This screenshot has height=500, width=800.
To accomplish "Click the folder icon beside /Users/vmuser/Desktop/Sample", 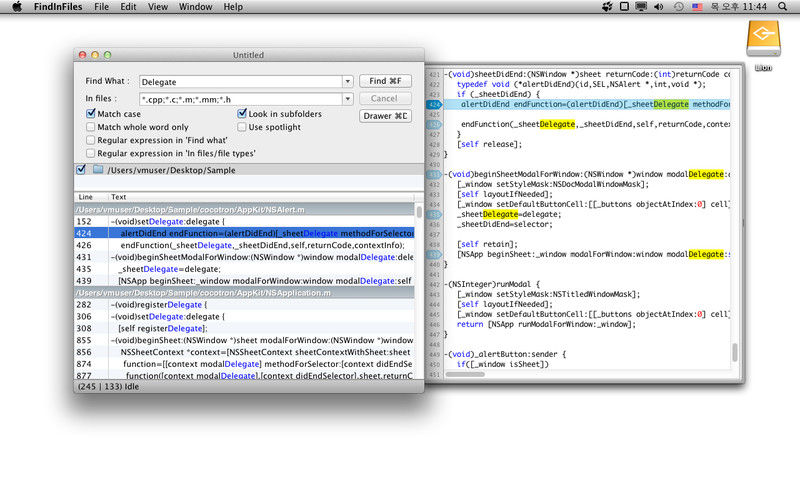I will click(98, 169).
